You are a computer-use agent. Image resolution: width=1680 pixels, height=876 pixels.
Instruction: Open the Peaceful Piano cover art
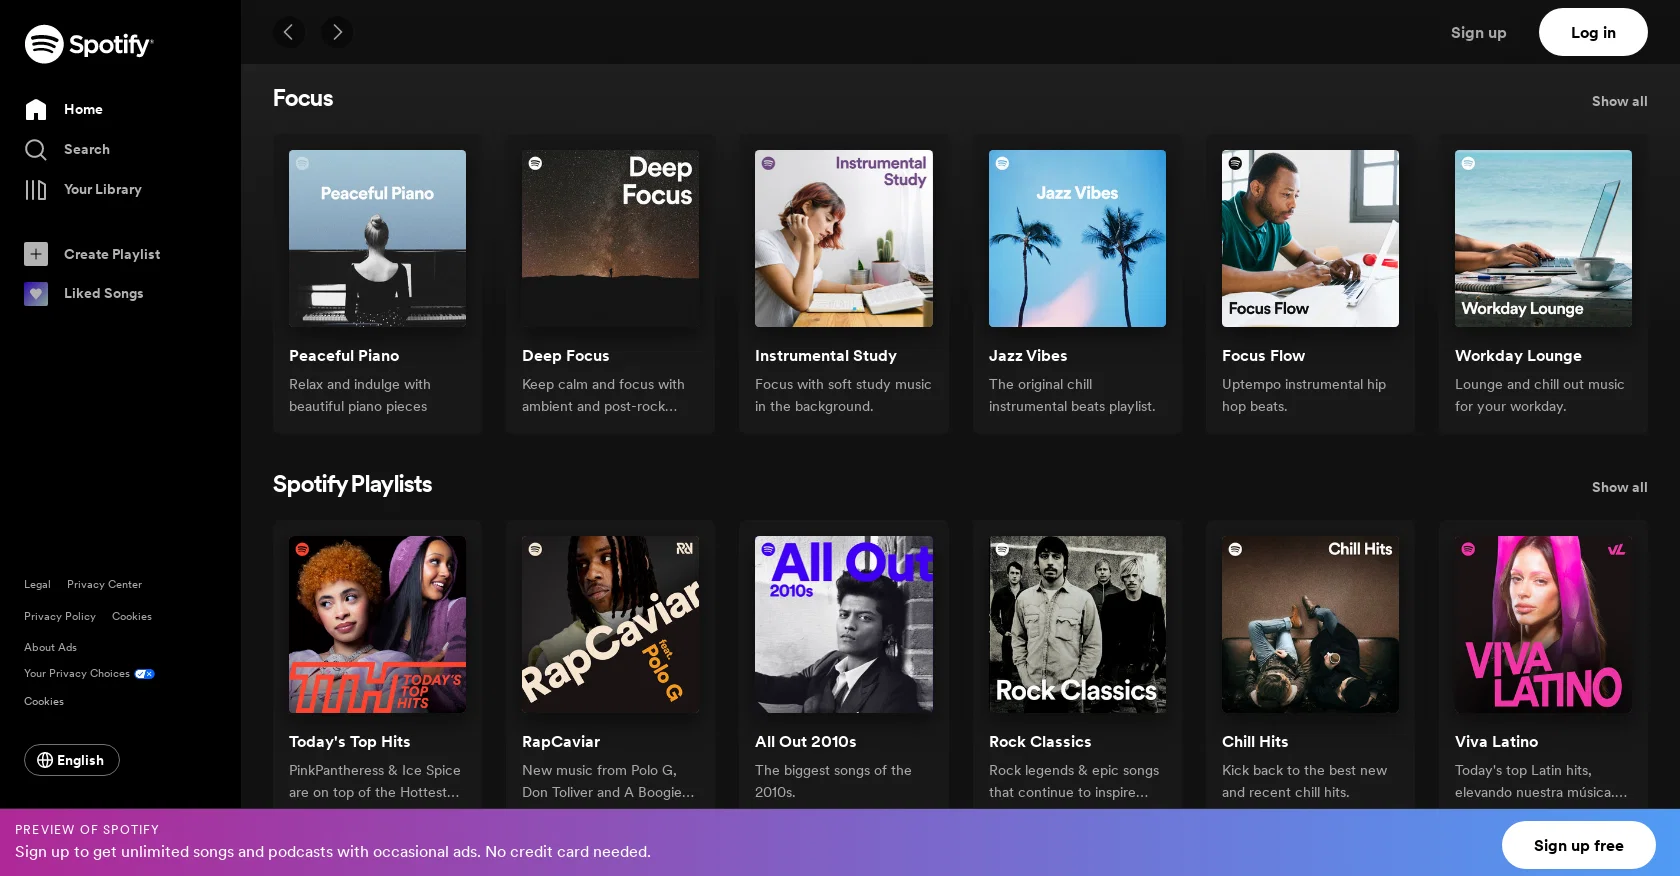click(377, 238)
